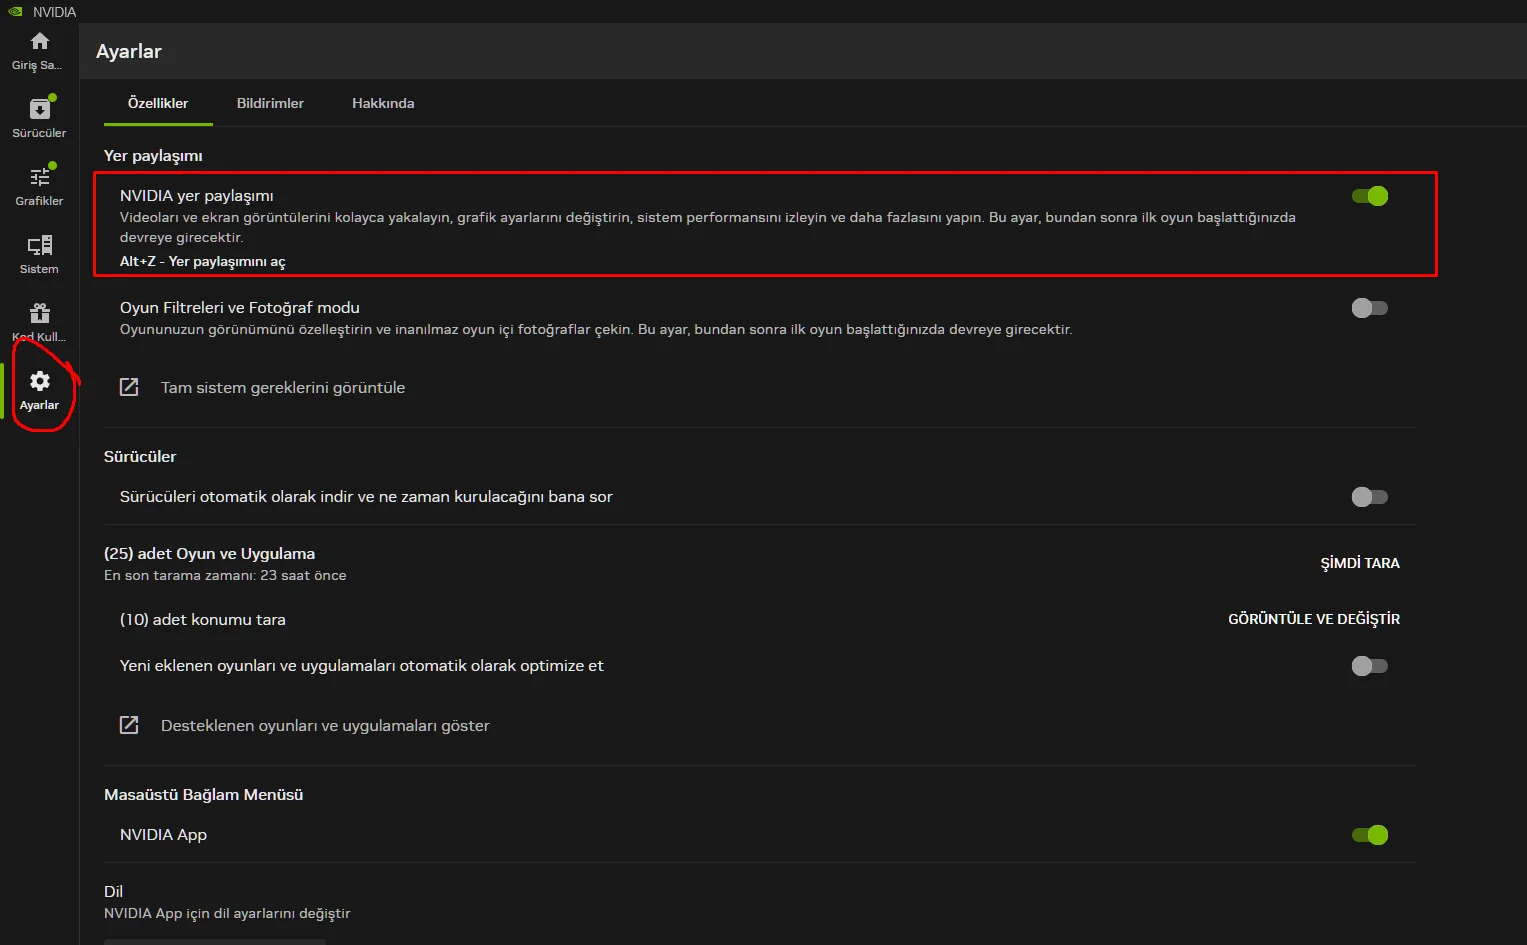Open the Bildirimler tab
Screen dimensions: 1527x945
point(270,103)
